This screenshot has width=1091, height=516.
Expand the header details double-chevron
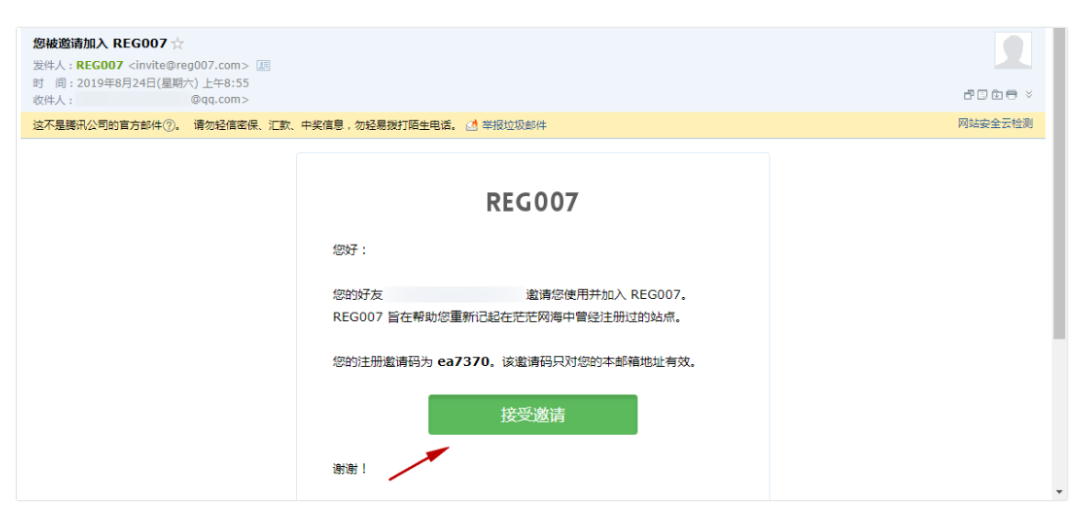(1029, 95)
